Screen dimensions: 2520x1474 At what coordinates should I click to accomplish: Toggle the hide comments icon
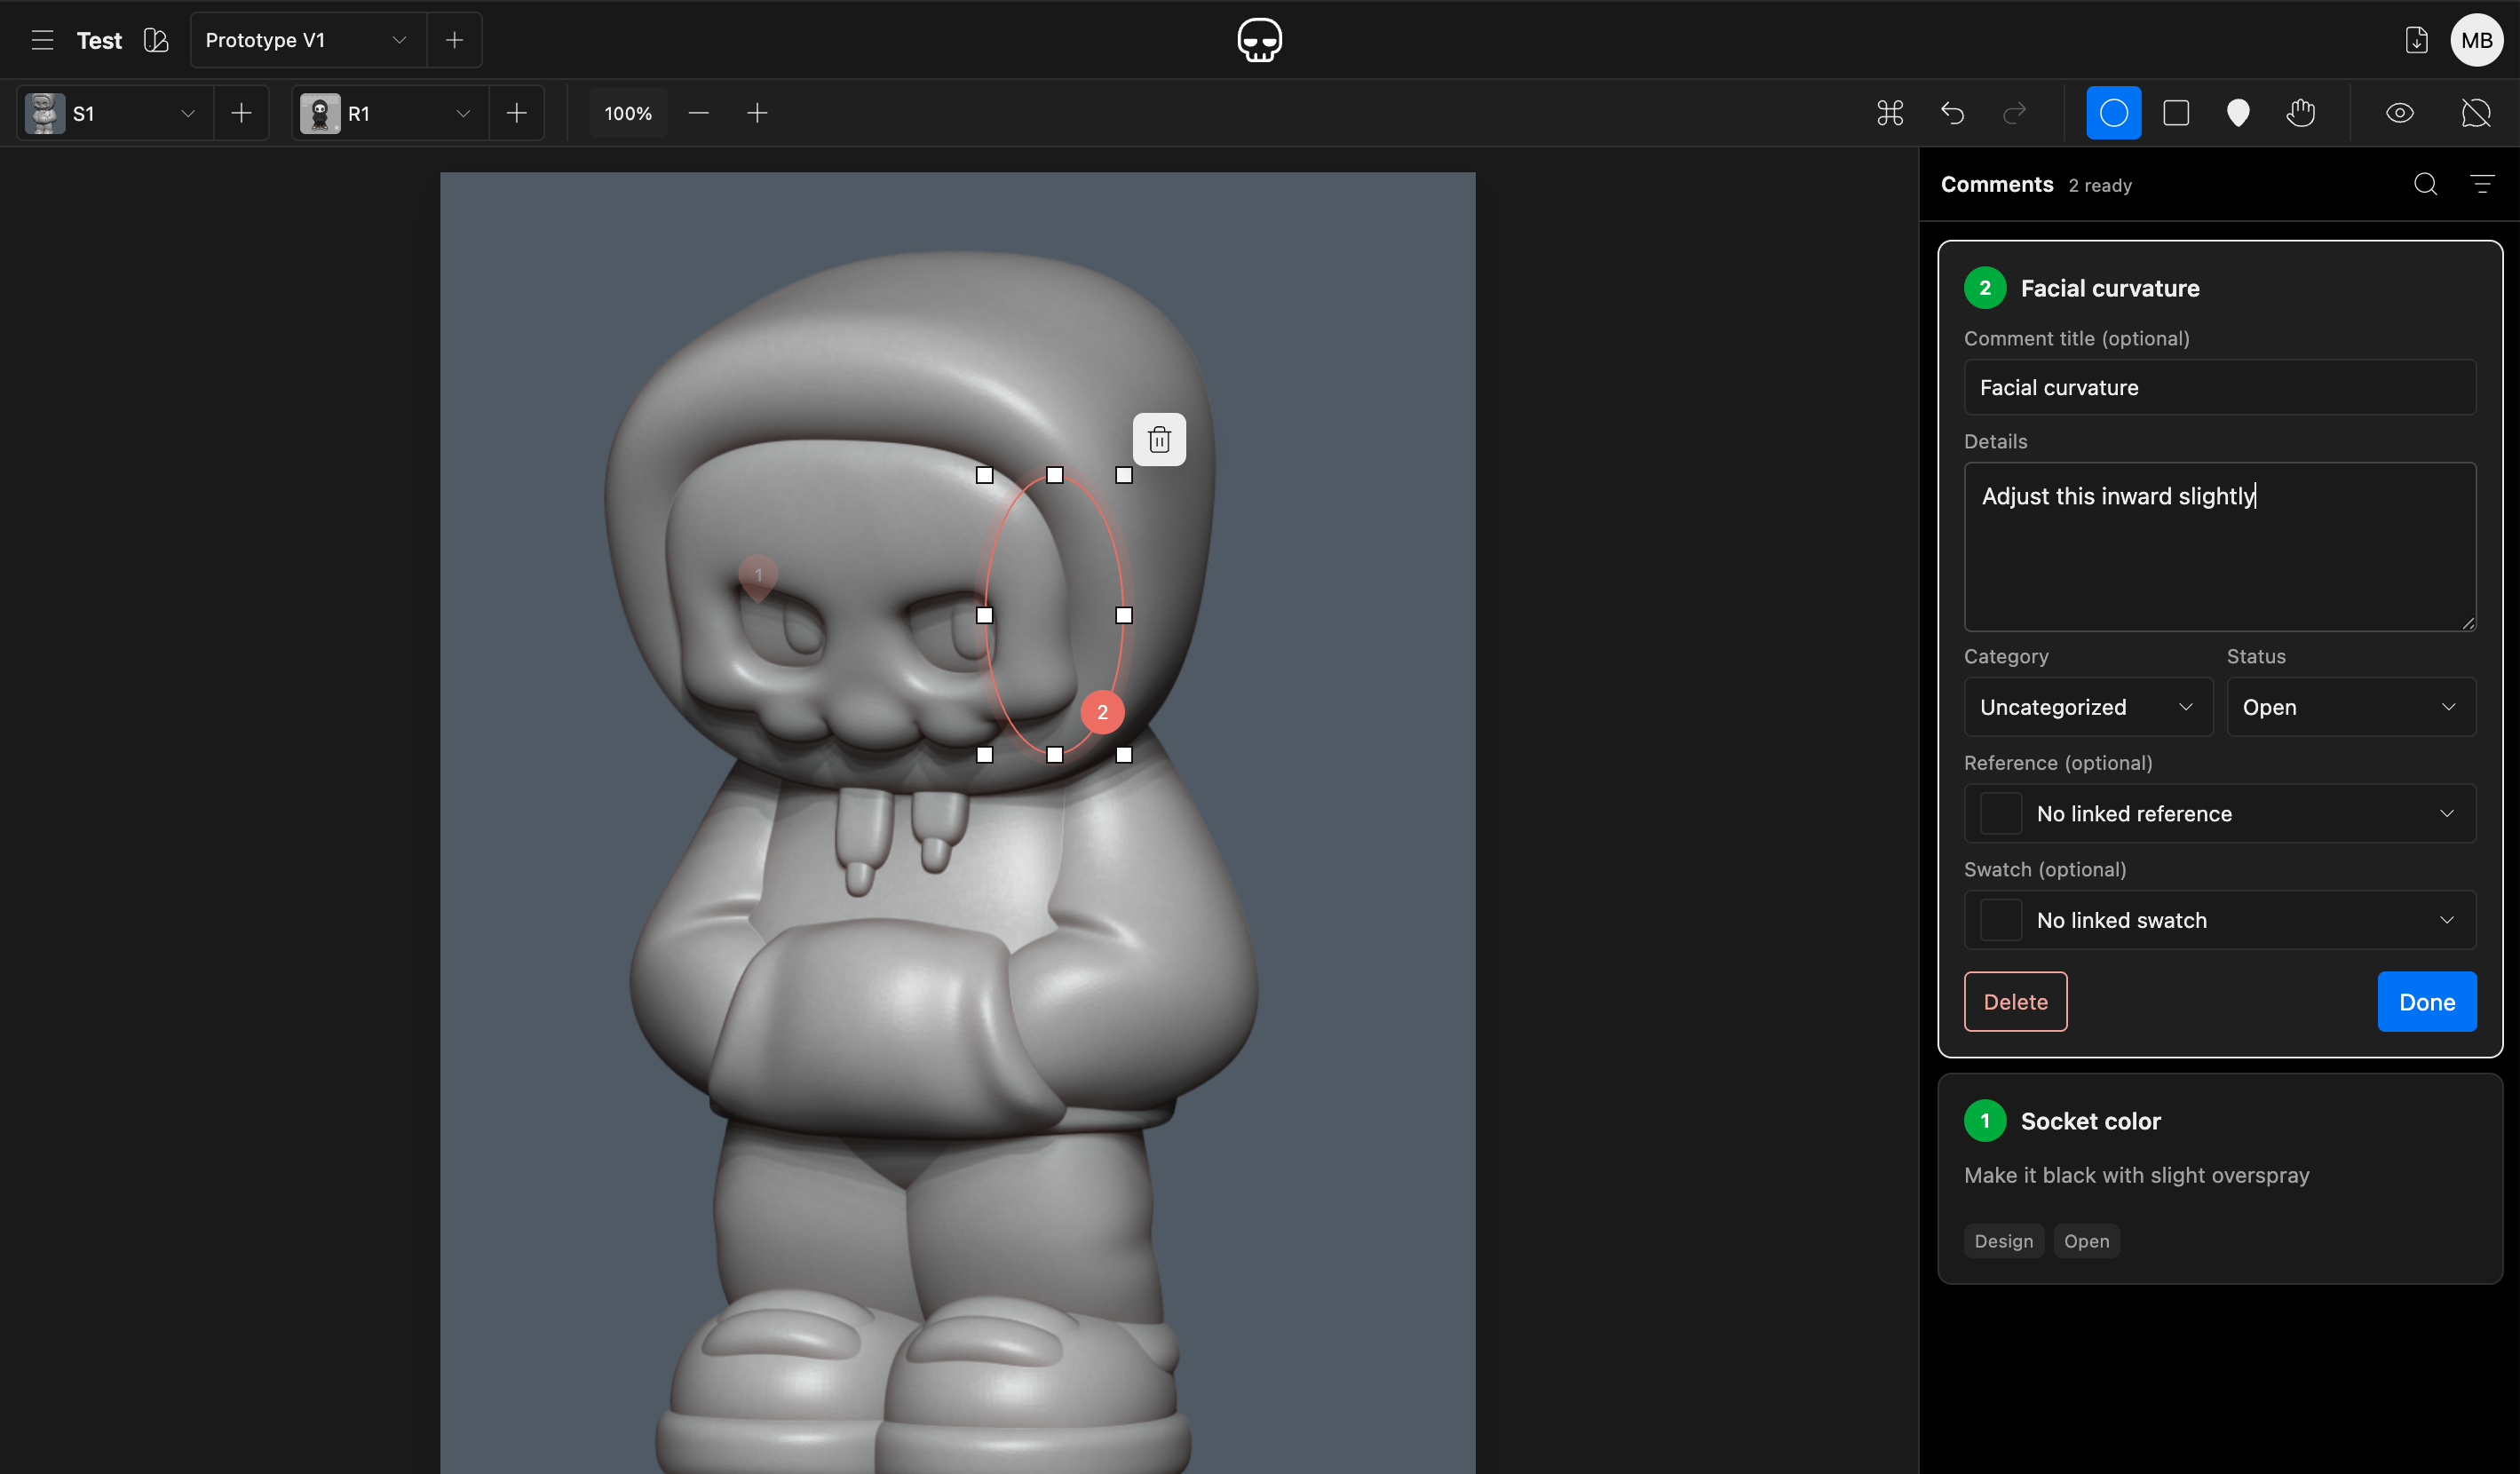tap(2476, 113)
